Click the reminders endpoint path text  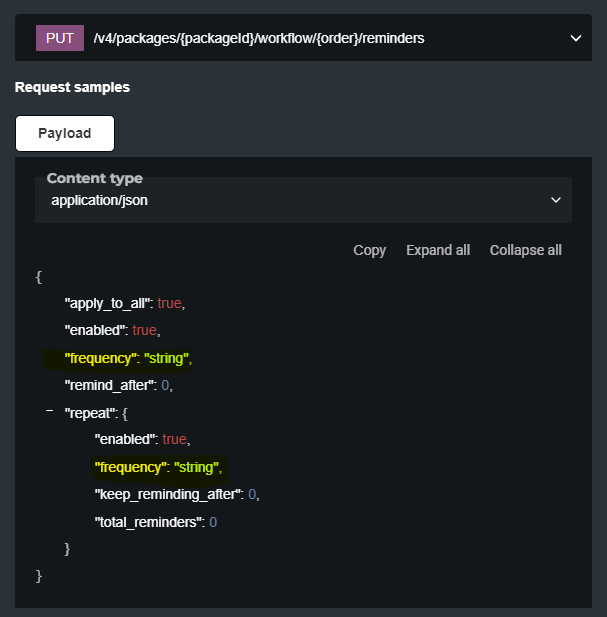(x=258, y=38)
